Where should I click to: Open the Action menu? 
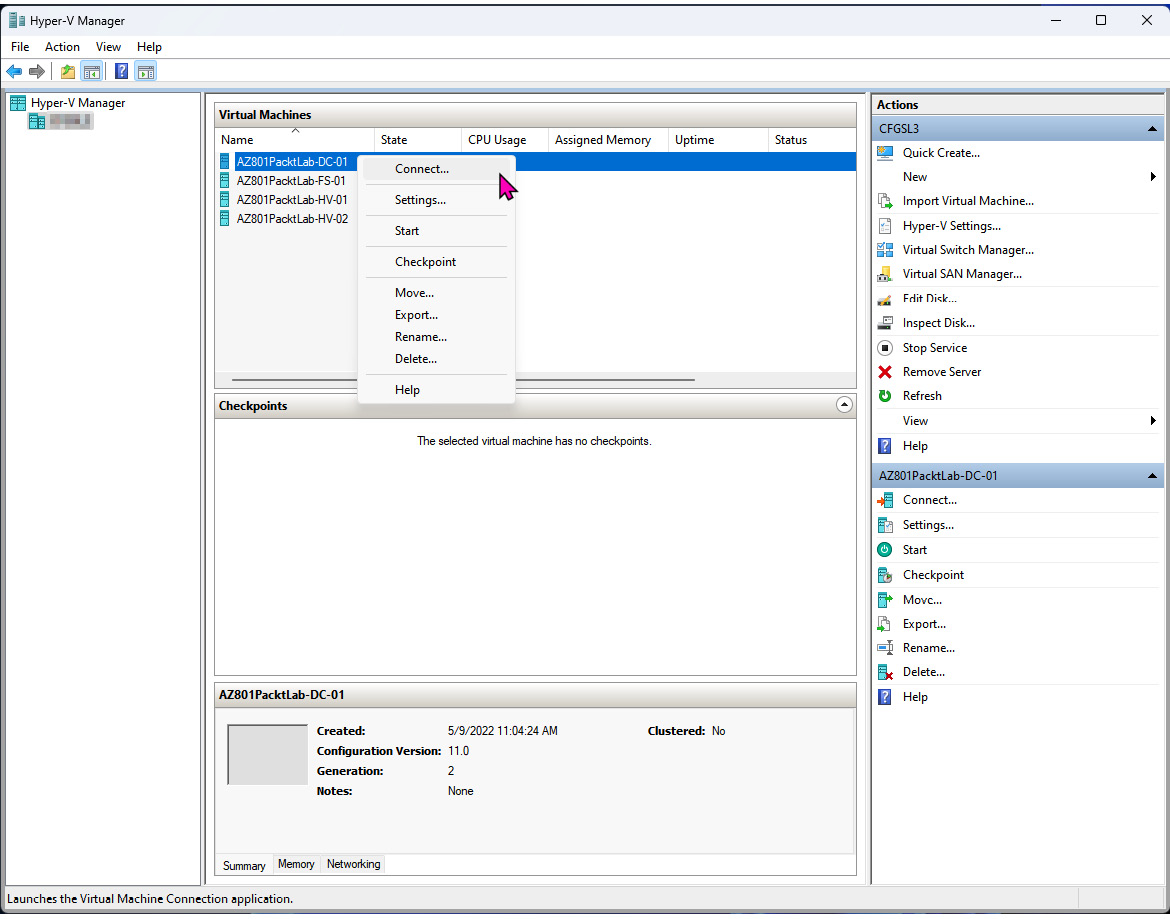click(62, 47)
